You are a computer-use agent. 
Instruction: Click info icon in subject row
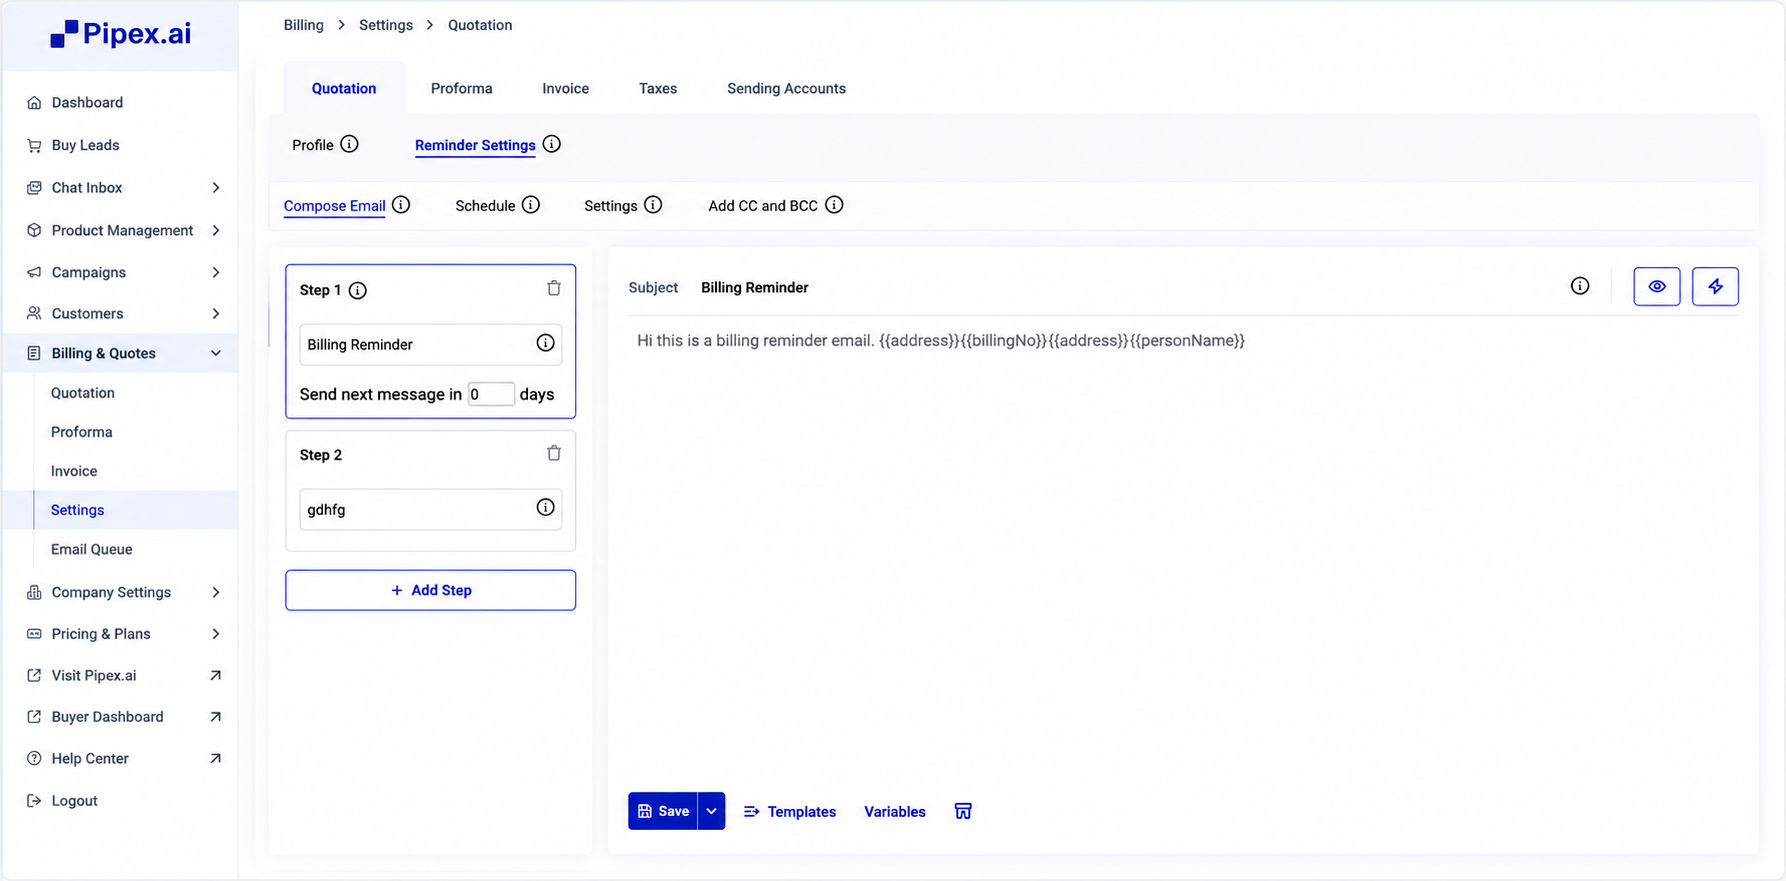[x=1580, y=286]
